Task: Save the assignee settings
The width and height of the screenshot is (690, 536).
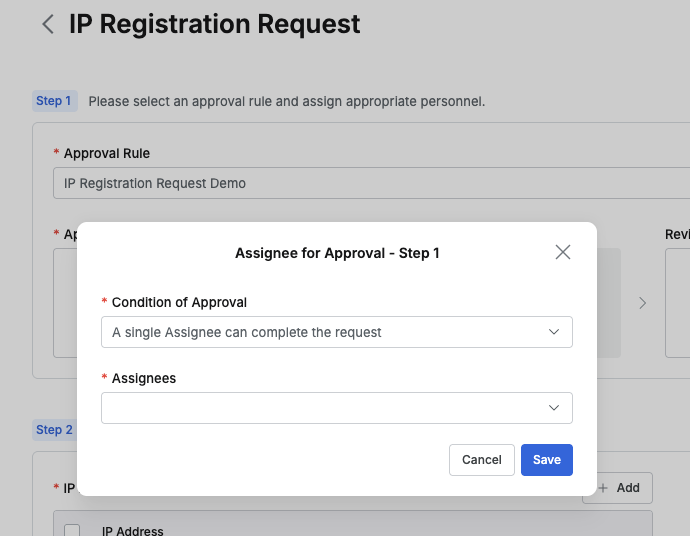Action: [546, 460]
